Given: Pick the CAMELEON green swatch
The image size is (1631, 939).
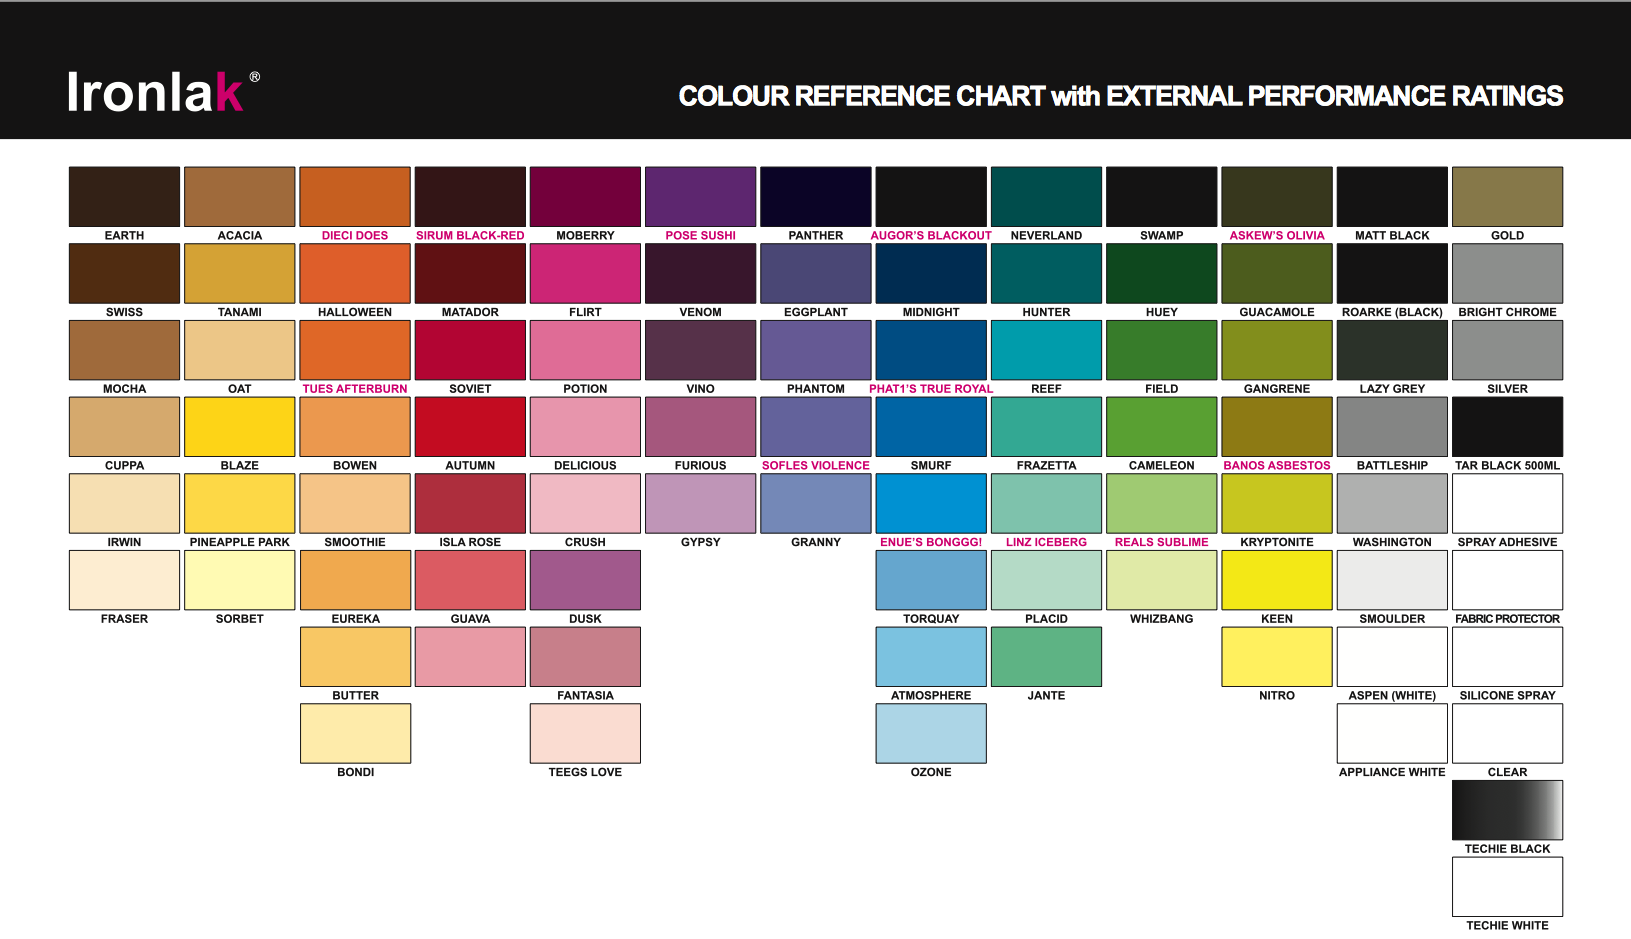Looking at the screenshot, I should pyautogui.click(x=1162, y=427).
